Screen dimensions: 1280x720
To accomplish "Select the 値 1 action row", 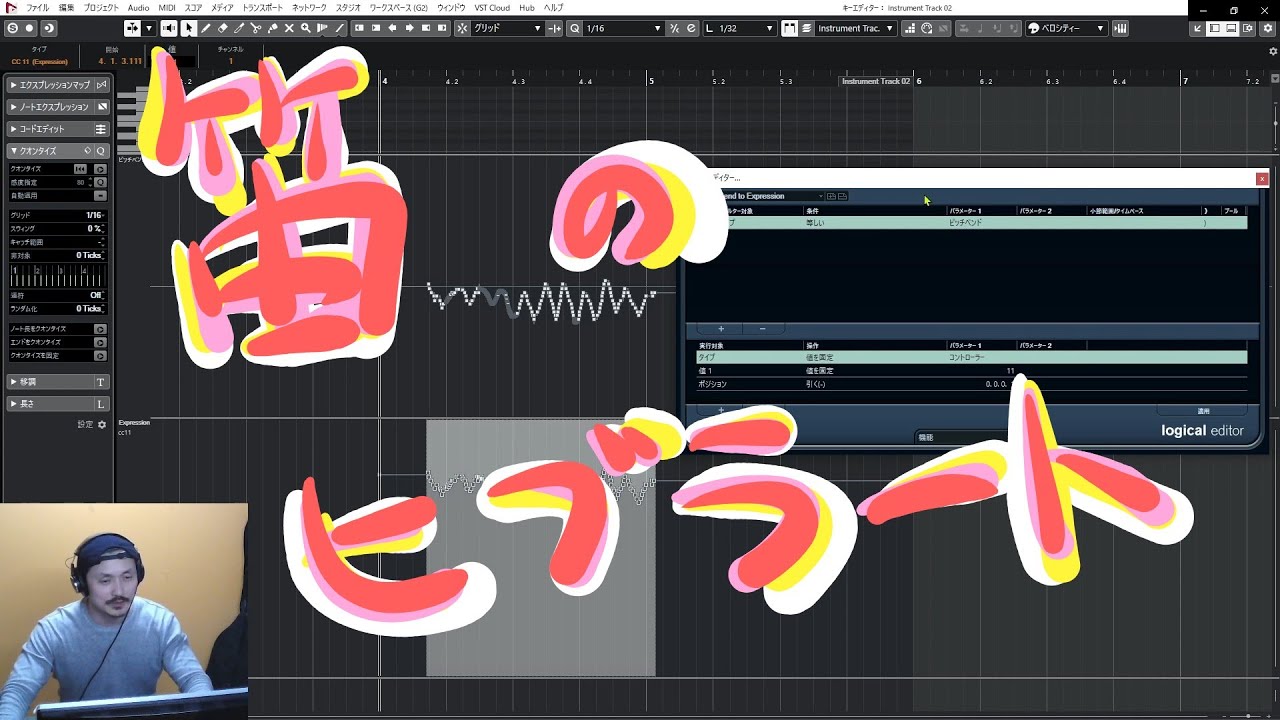I will [971, 371].
